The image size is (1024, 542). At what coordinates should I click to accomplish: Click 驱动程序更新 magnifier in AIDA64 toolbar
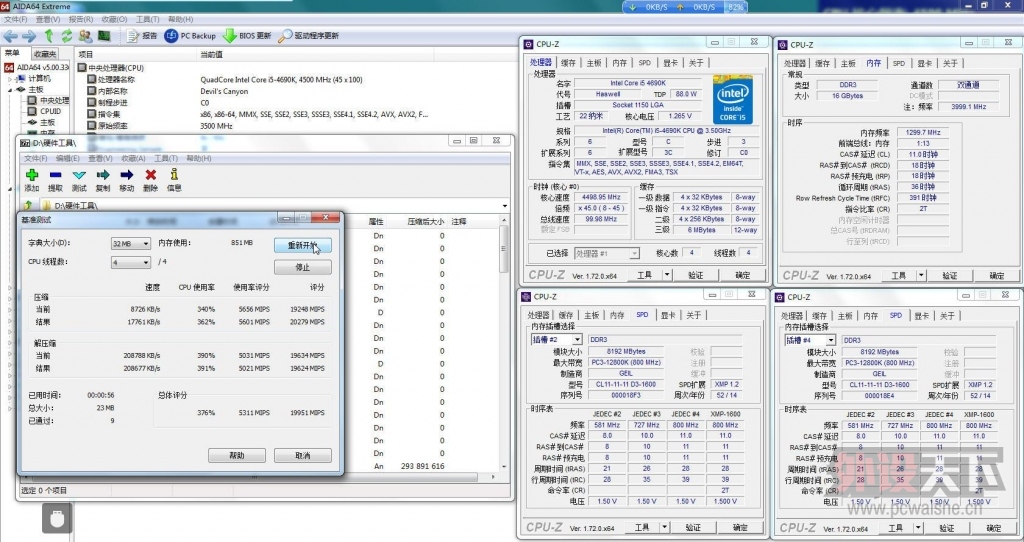[x=308, y=36]
